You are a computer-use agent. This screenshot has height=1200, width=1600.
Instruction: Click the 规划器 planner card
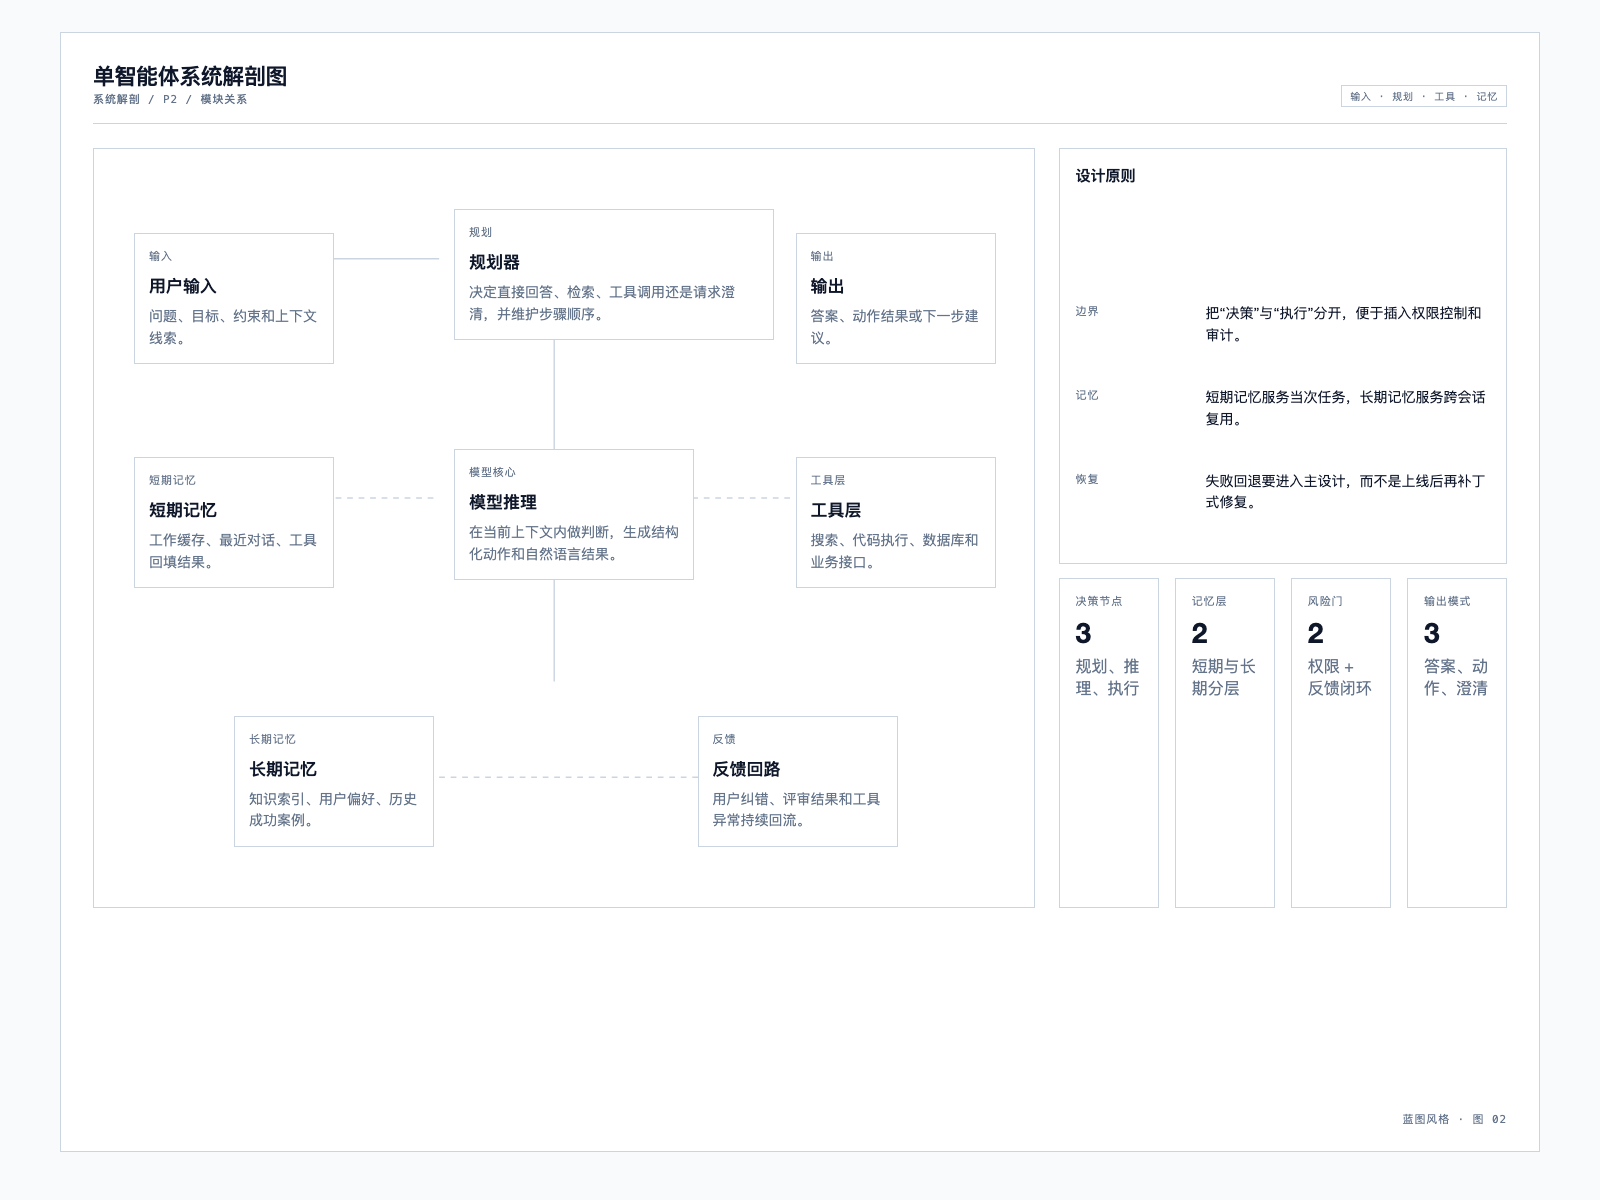[x=614, y=274]
